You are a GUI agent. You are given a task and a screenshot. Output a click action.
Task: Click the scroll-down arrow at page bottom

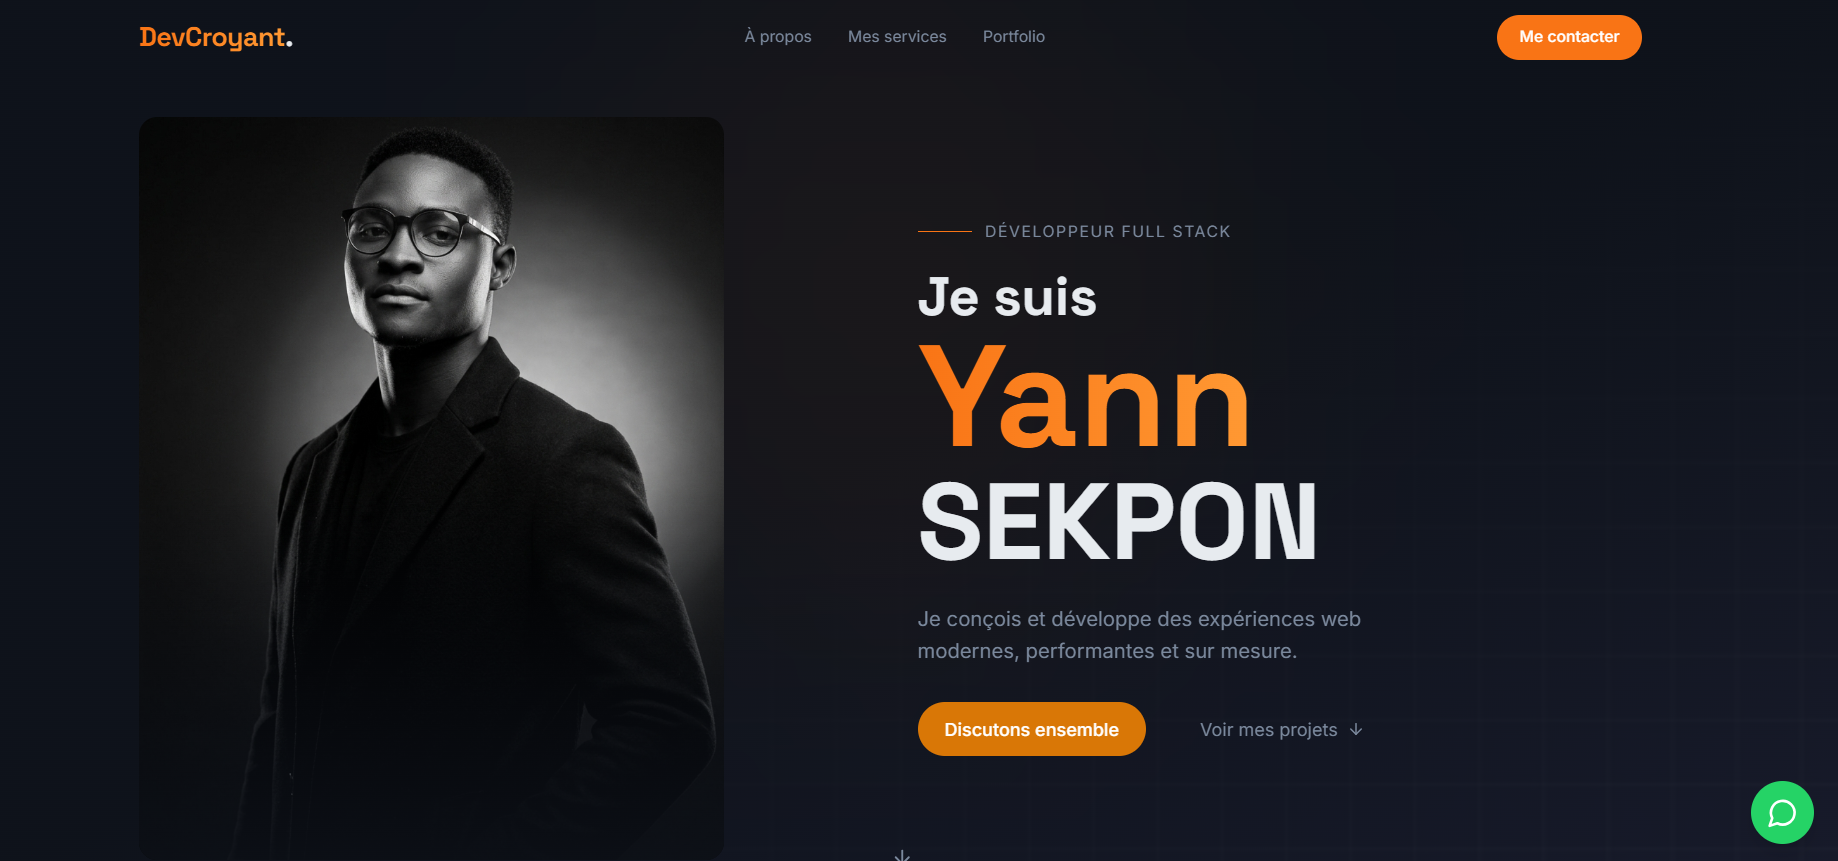tap(902, 855)
